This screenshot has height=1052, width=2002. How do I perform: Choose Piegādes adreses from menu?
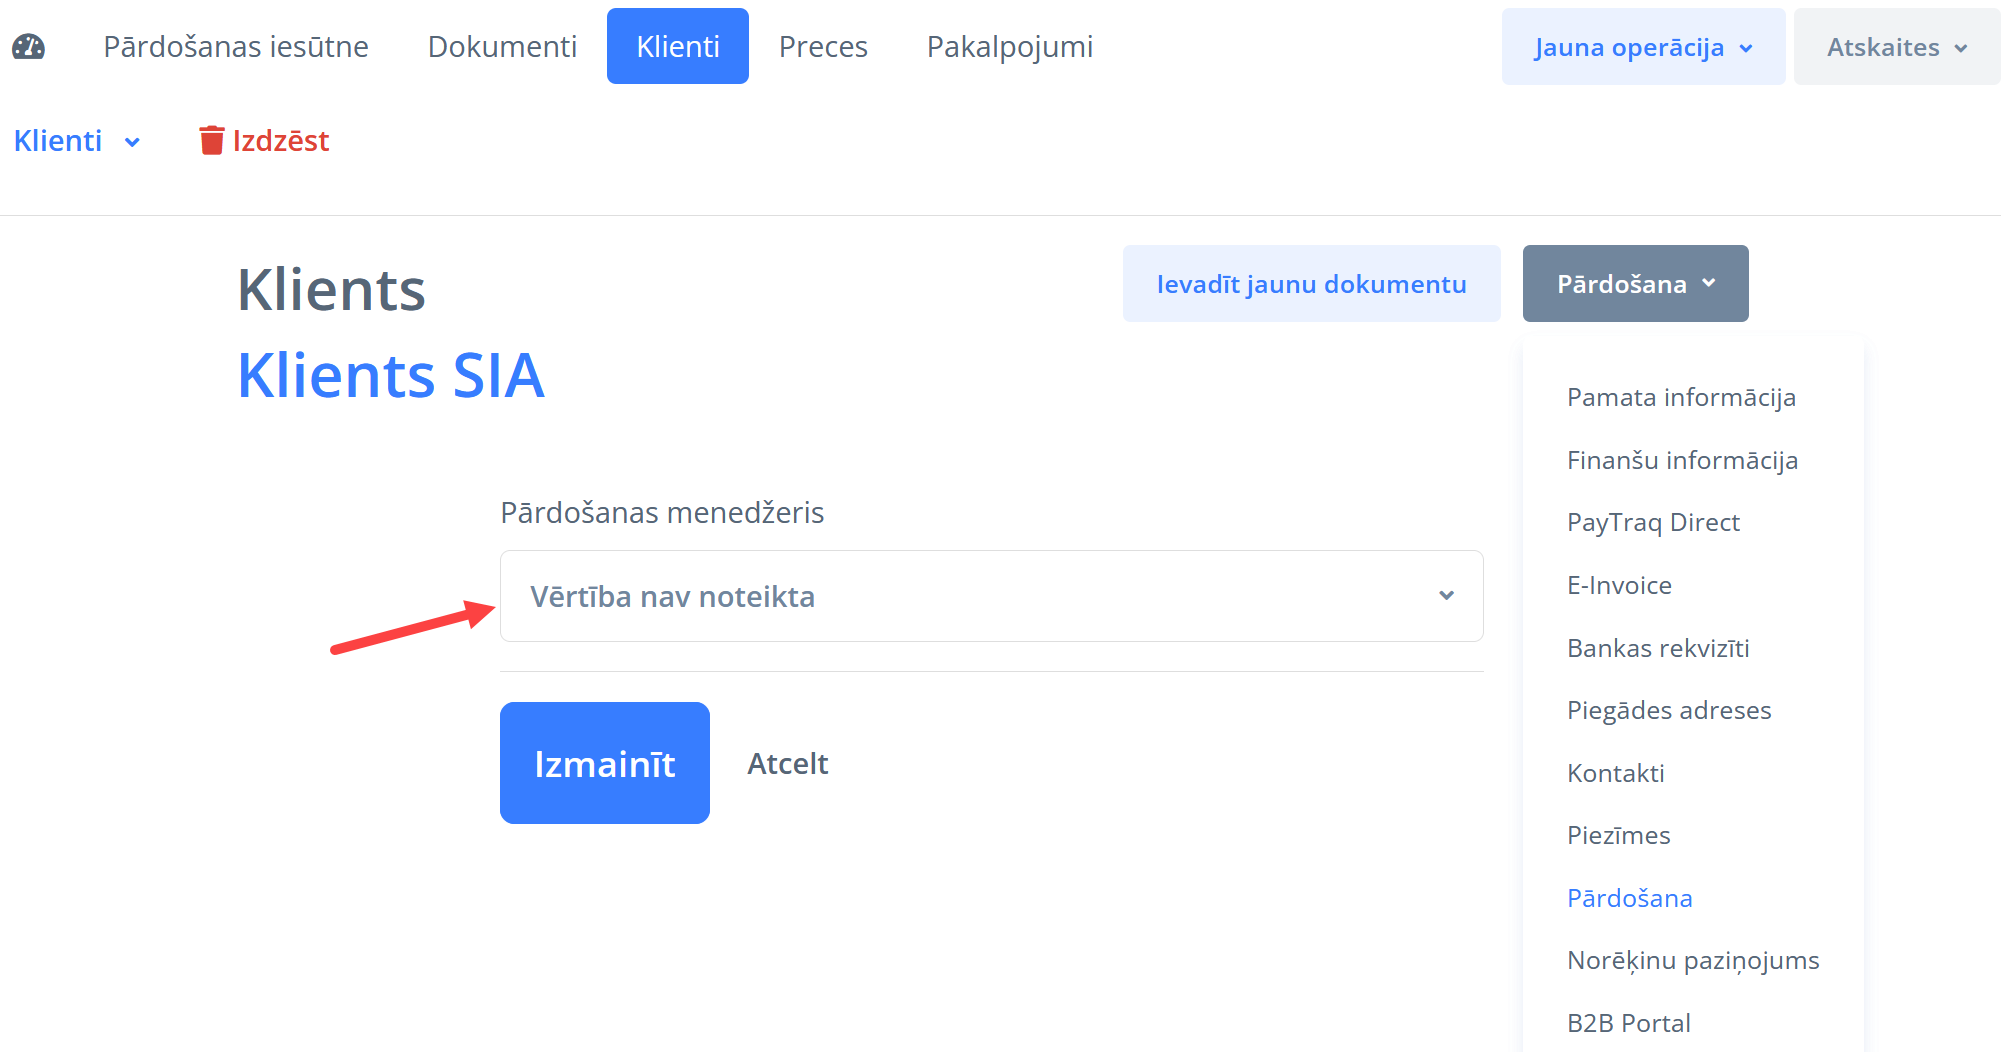point(1669,711)
